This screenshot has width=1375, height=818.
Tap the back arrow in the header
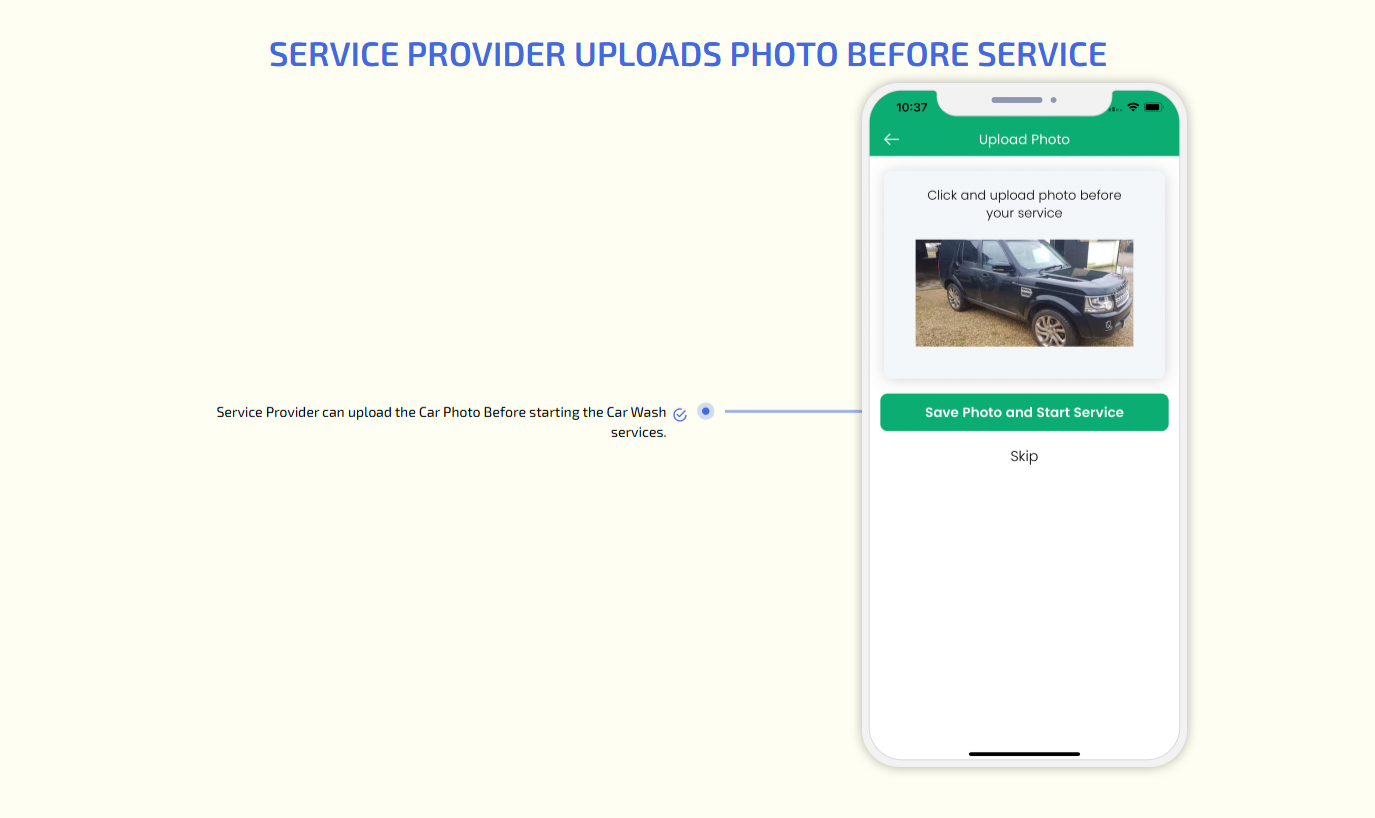[891, 139]
